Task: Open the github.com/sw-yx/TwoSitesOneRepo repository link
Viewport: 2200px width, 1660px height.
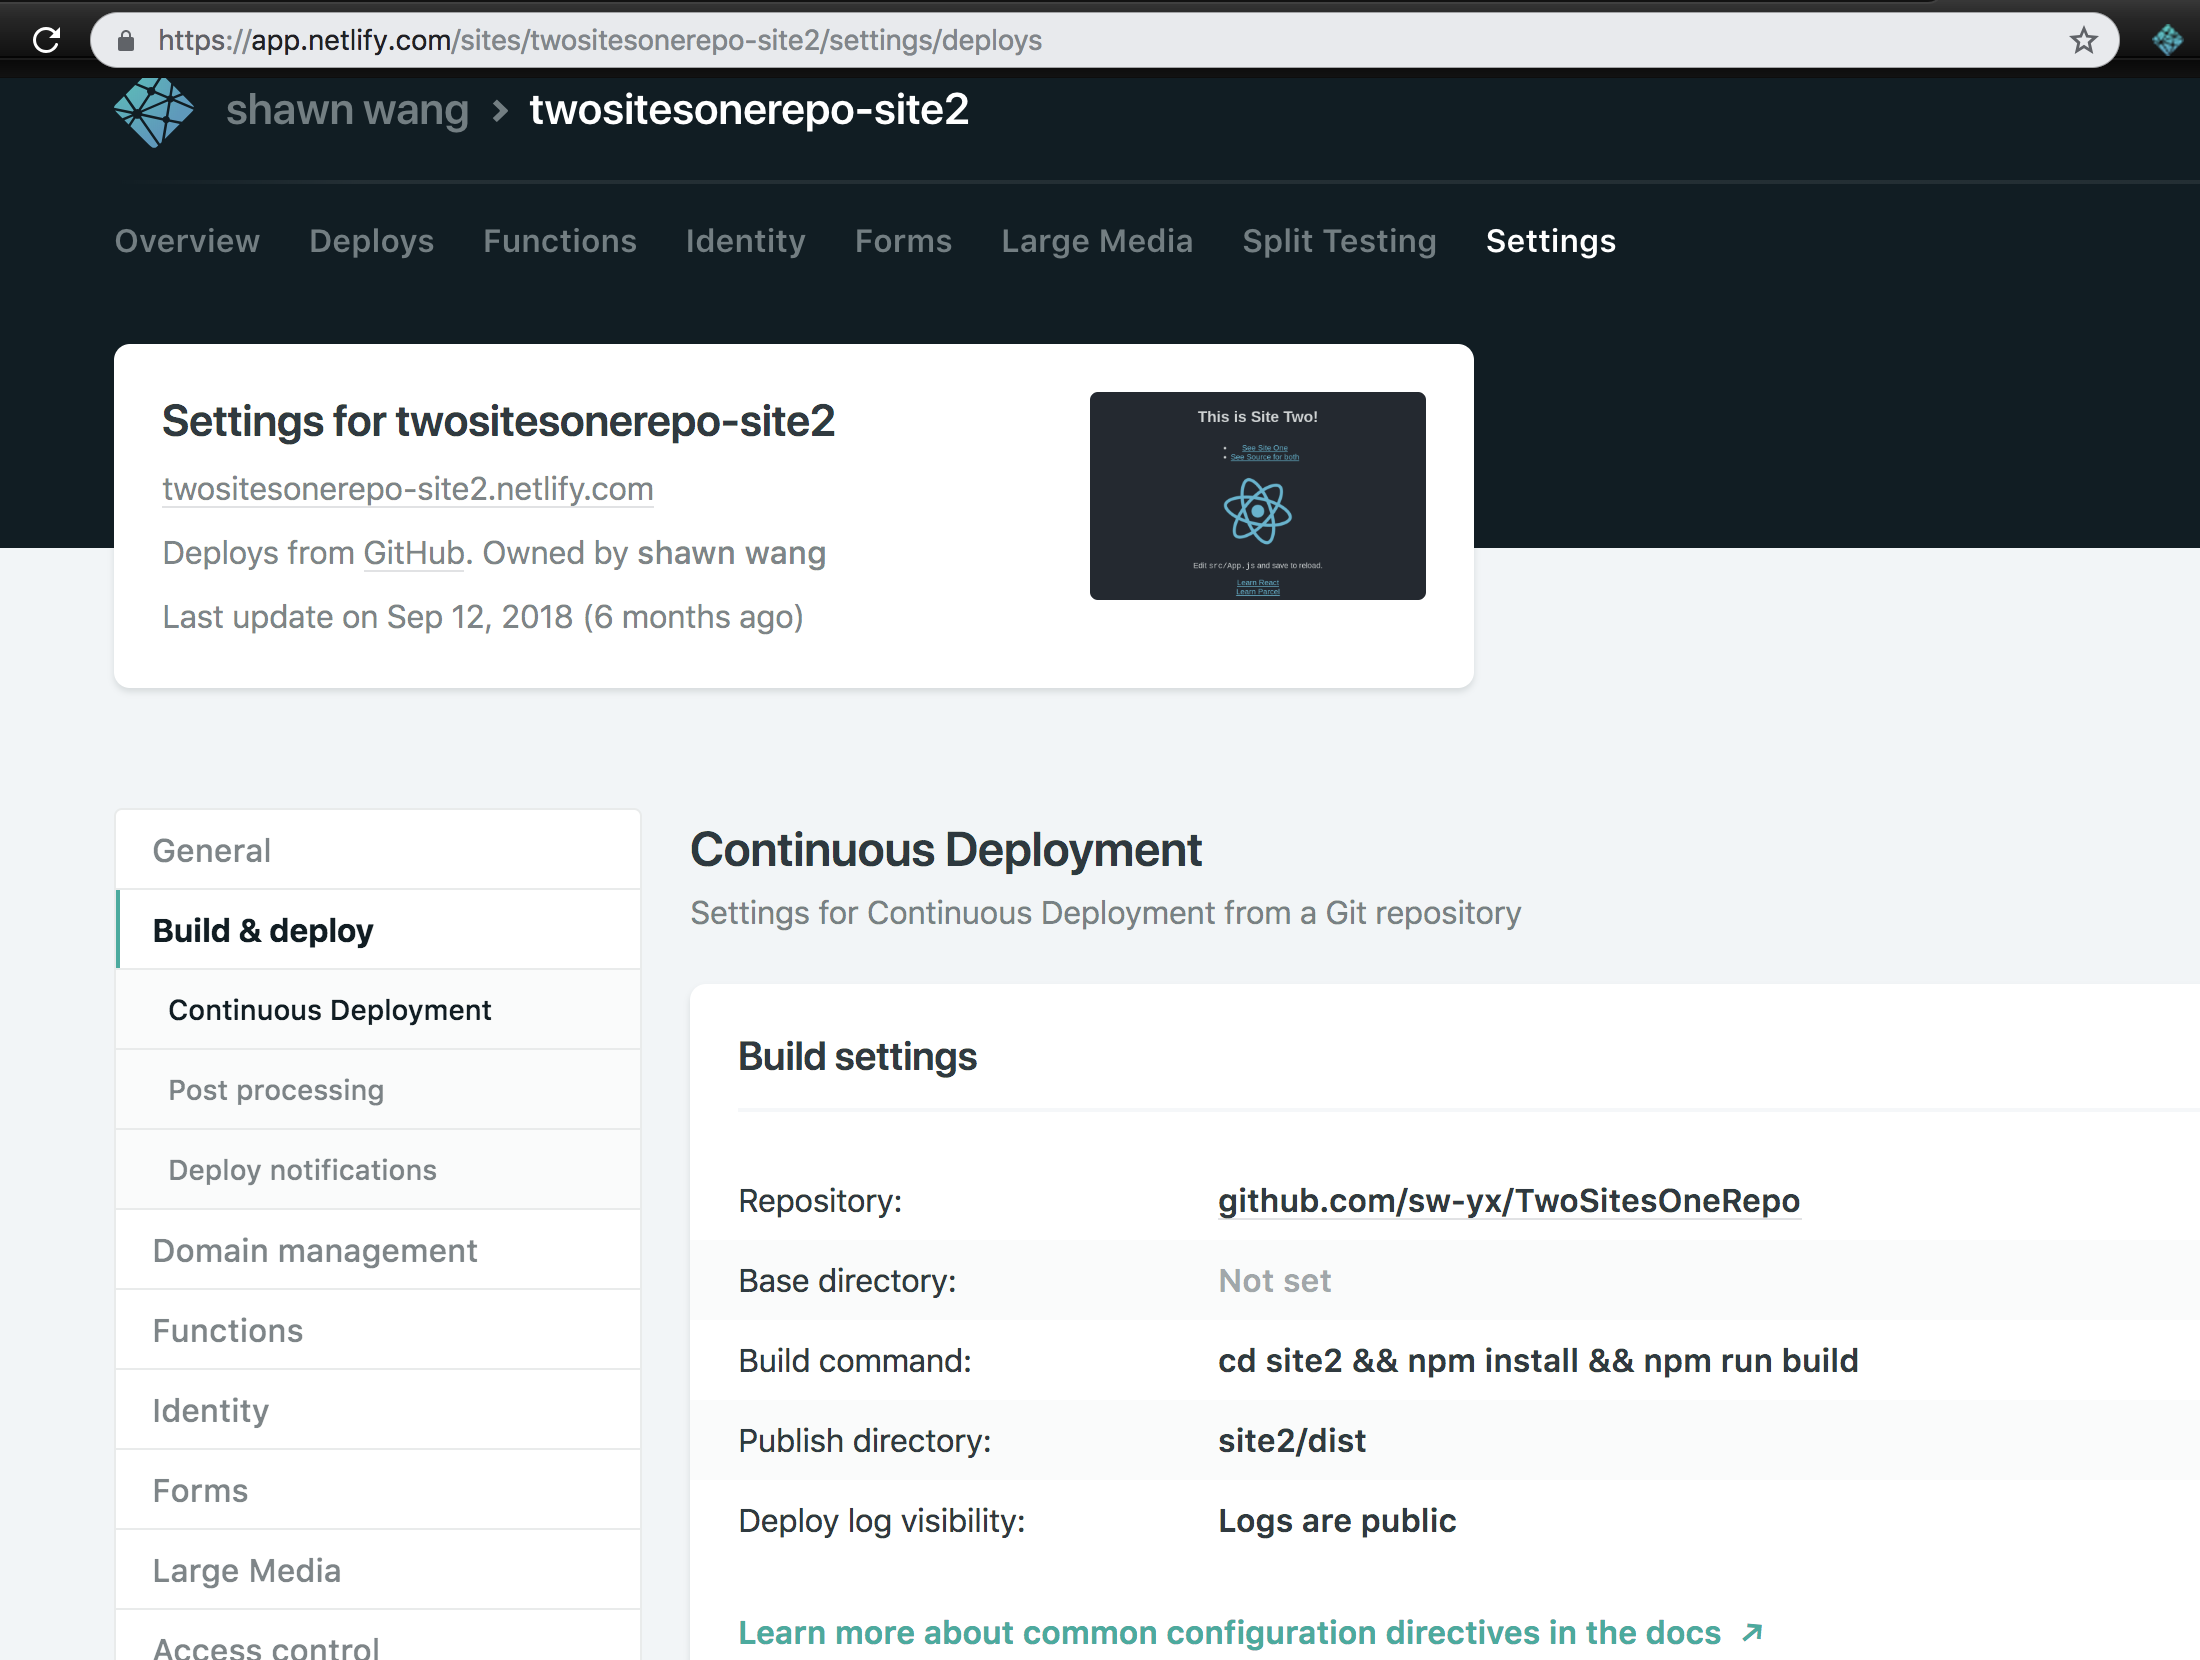Action: point(1509,1201)
